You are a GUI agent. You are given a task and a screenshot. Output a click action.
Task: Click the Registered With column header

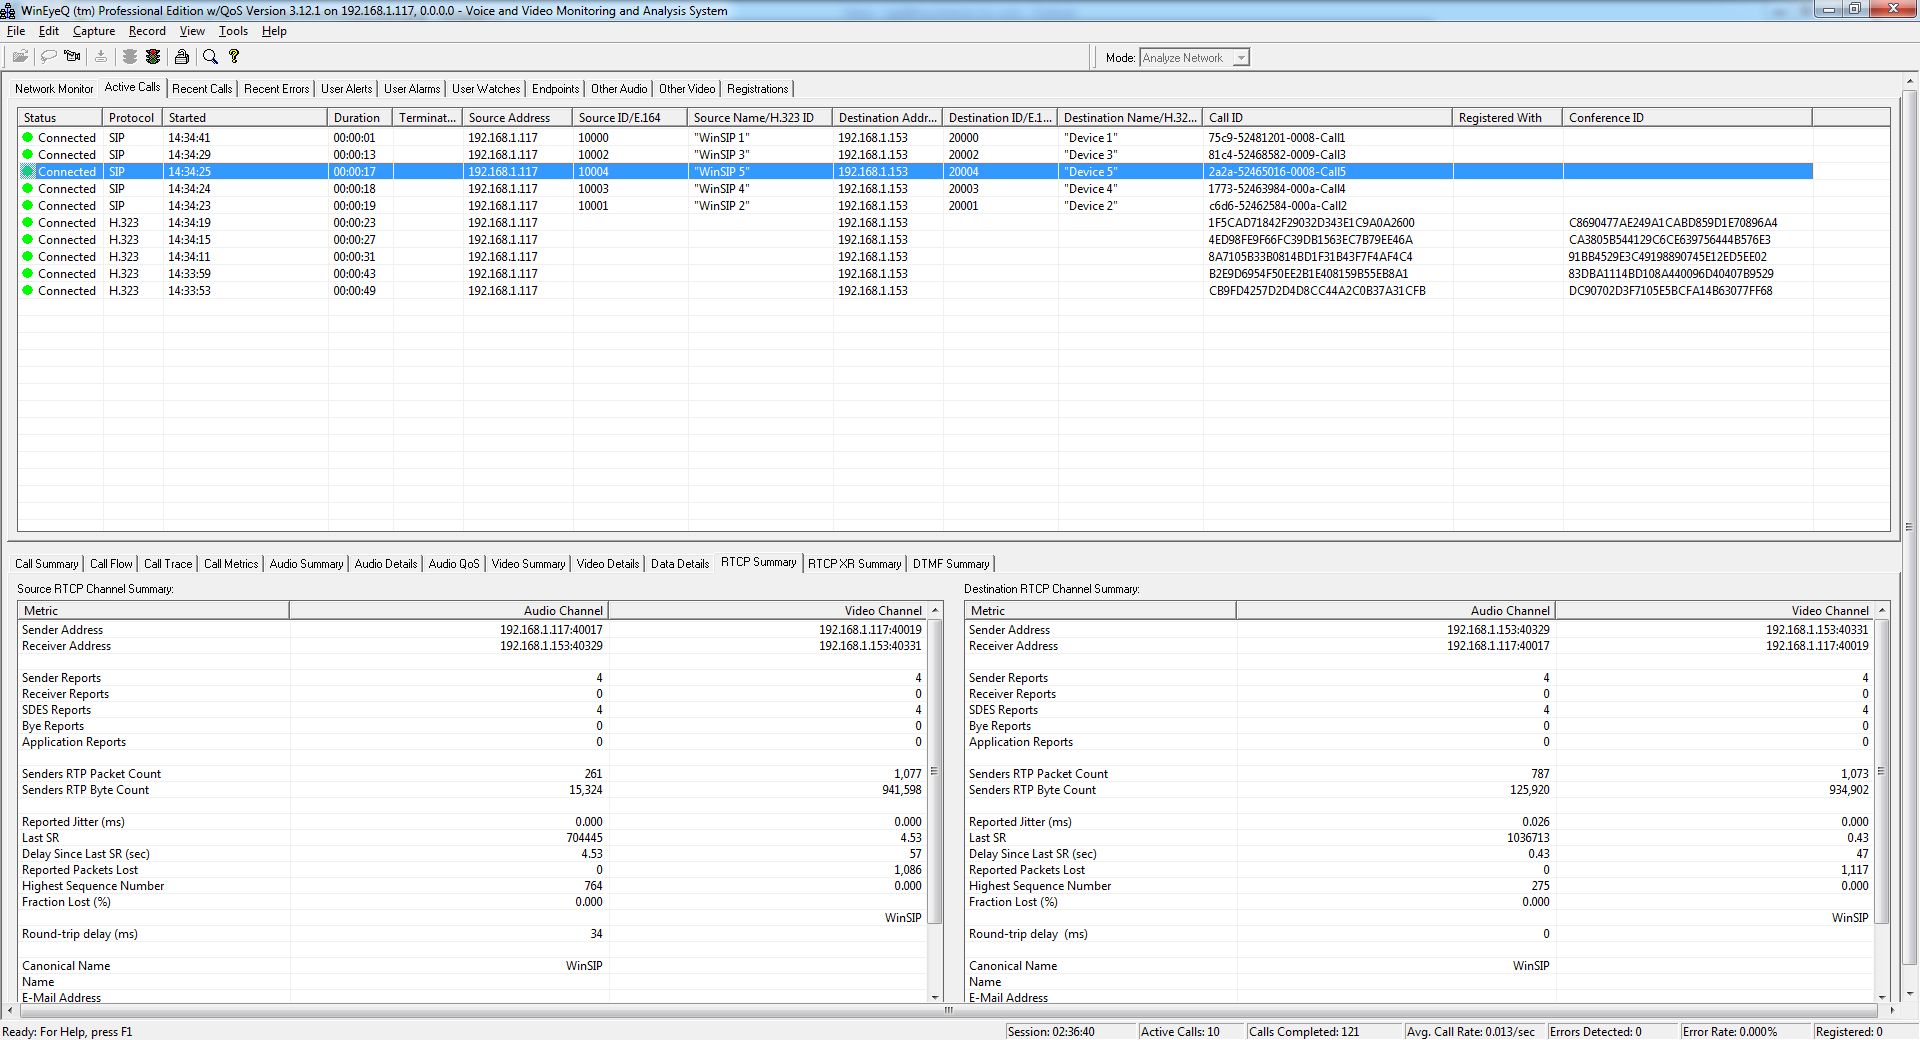pos(1507,118)
